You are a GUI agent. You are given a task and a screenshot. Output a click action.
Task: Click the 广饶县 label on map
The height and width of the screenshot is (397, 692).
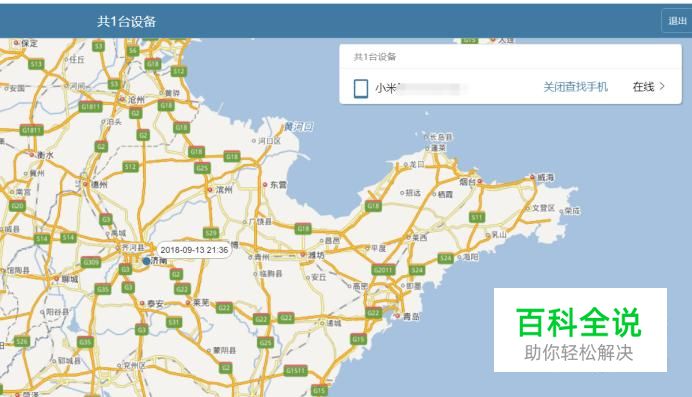point(260,221)
